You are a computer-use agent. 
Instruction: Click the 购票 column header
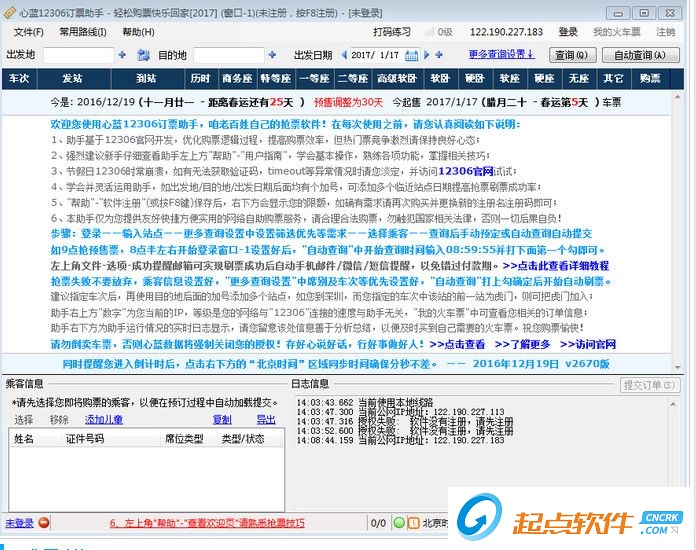[650, 79]
